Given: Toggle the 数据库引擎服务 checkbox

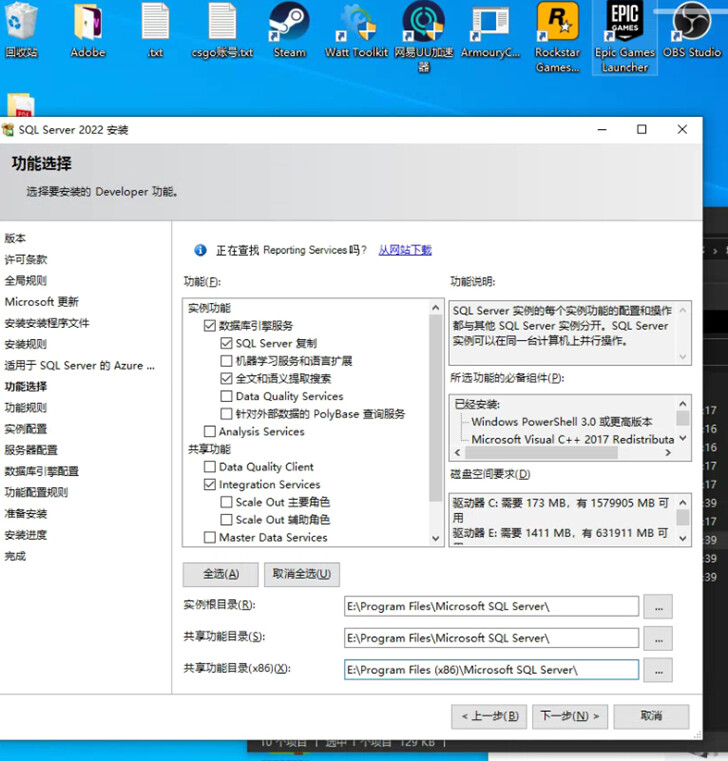Looking at the screenshot, I should [x=210, y=325].
